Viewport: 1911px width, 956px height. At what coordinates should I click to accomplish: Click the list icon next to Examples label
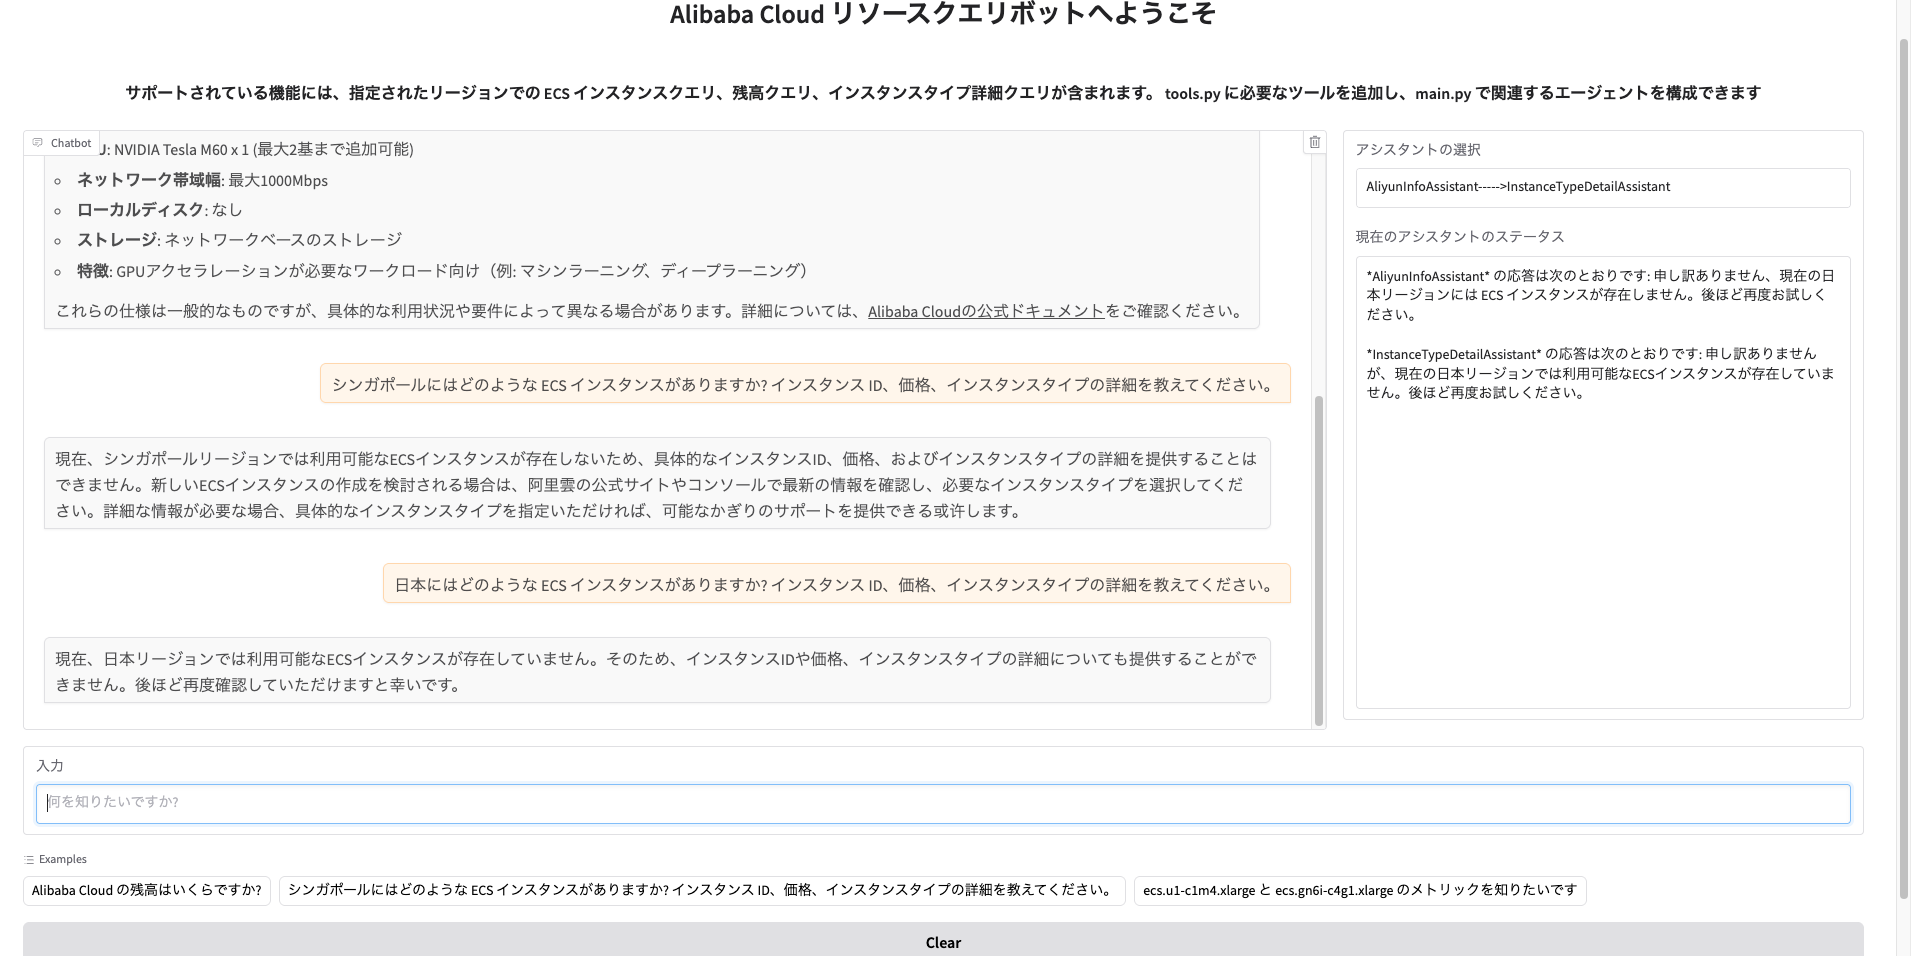pyautogui.click(x=28, y=858)
